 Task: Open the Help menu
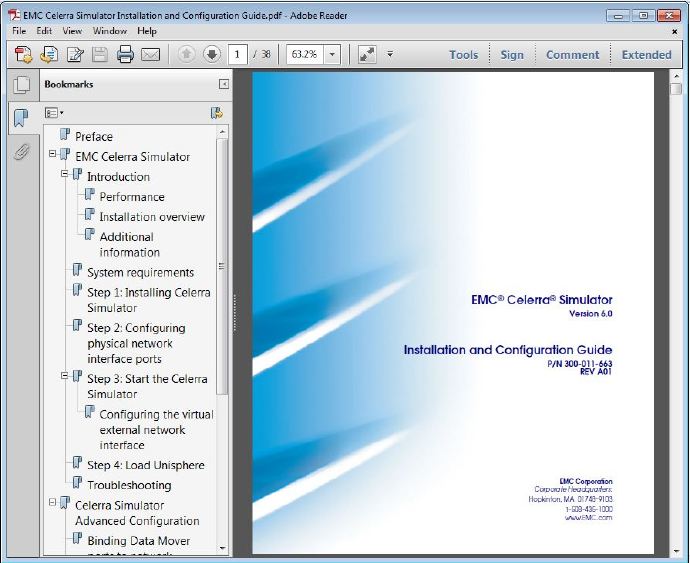[147, 31]
